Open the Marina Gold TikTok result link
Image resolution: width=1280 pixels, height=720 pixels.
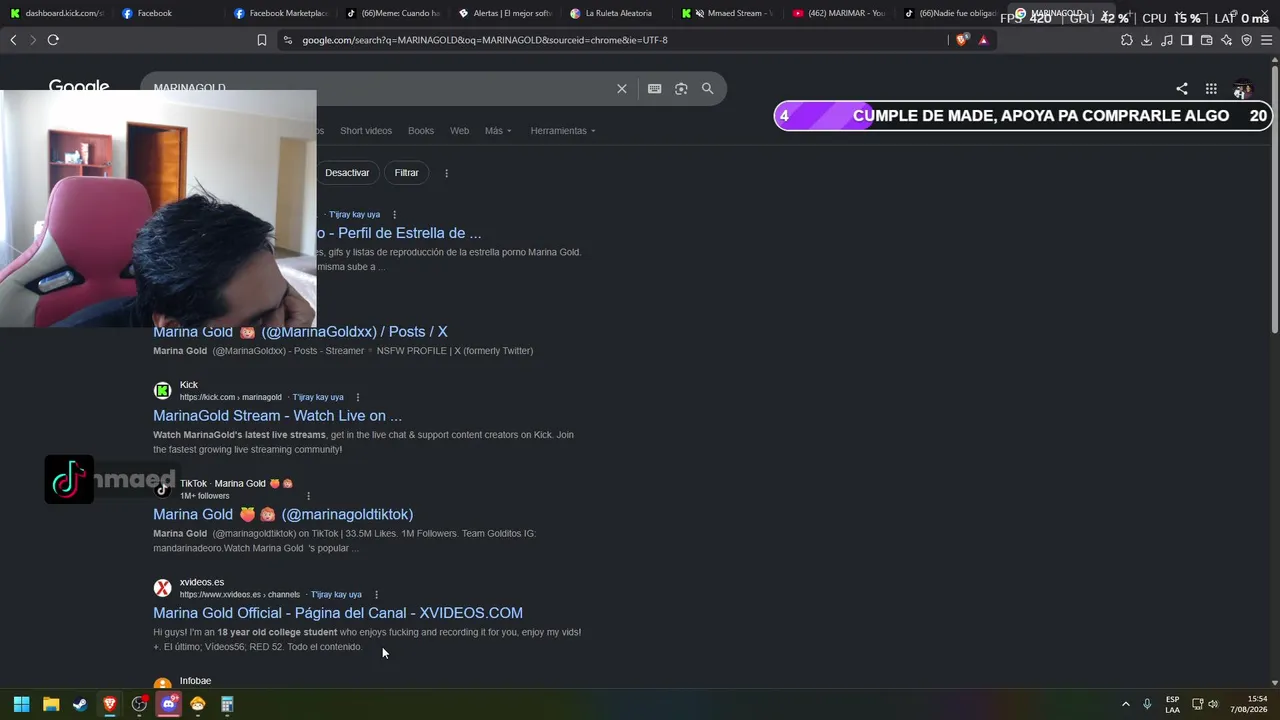pyautogui.click(x=283, y=515)
